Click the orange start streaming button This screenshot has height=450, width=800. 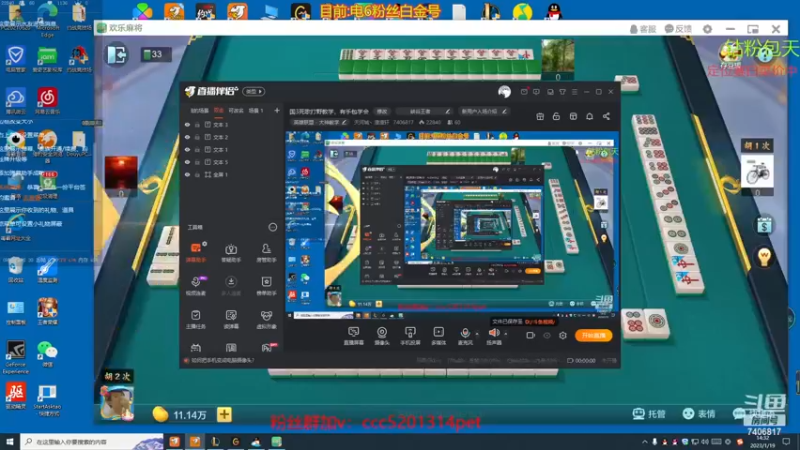(593, 335)
